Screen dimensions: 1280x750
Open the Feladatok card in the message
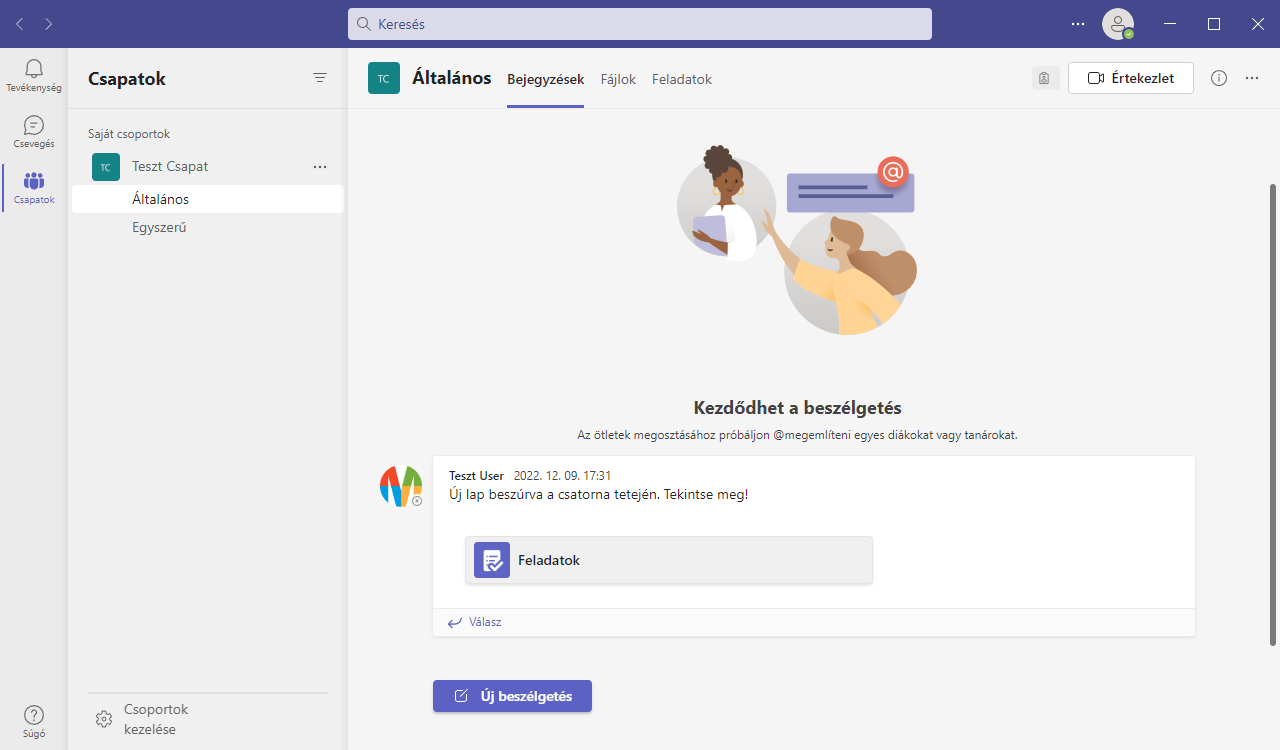pos(668,560)
